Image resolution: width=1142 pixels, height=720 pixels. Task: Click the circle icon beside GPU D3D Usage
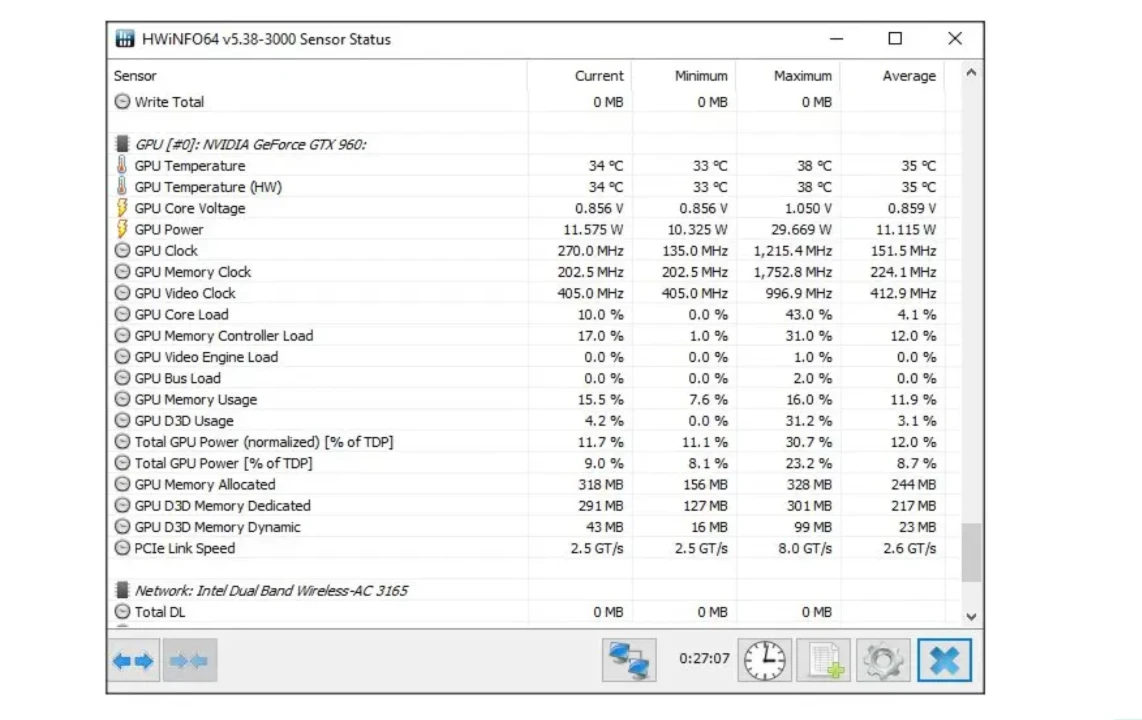click(122, 420)
